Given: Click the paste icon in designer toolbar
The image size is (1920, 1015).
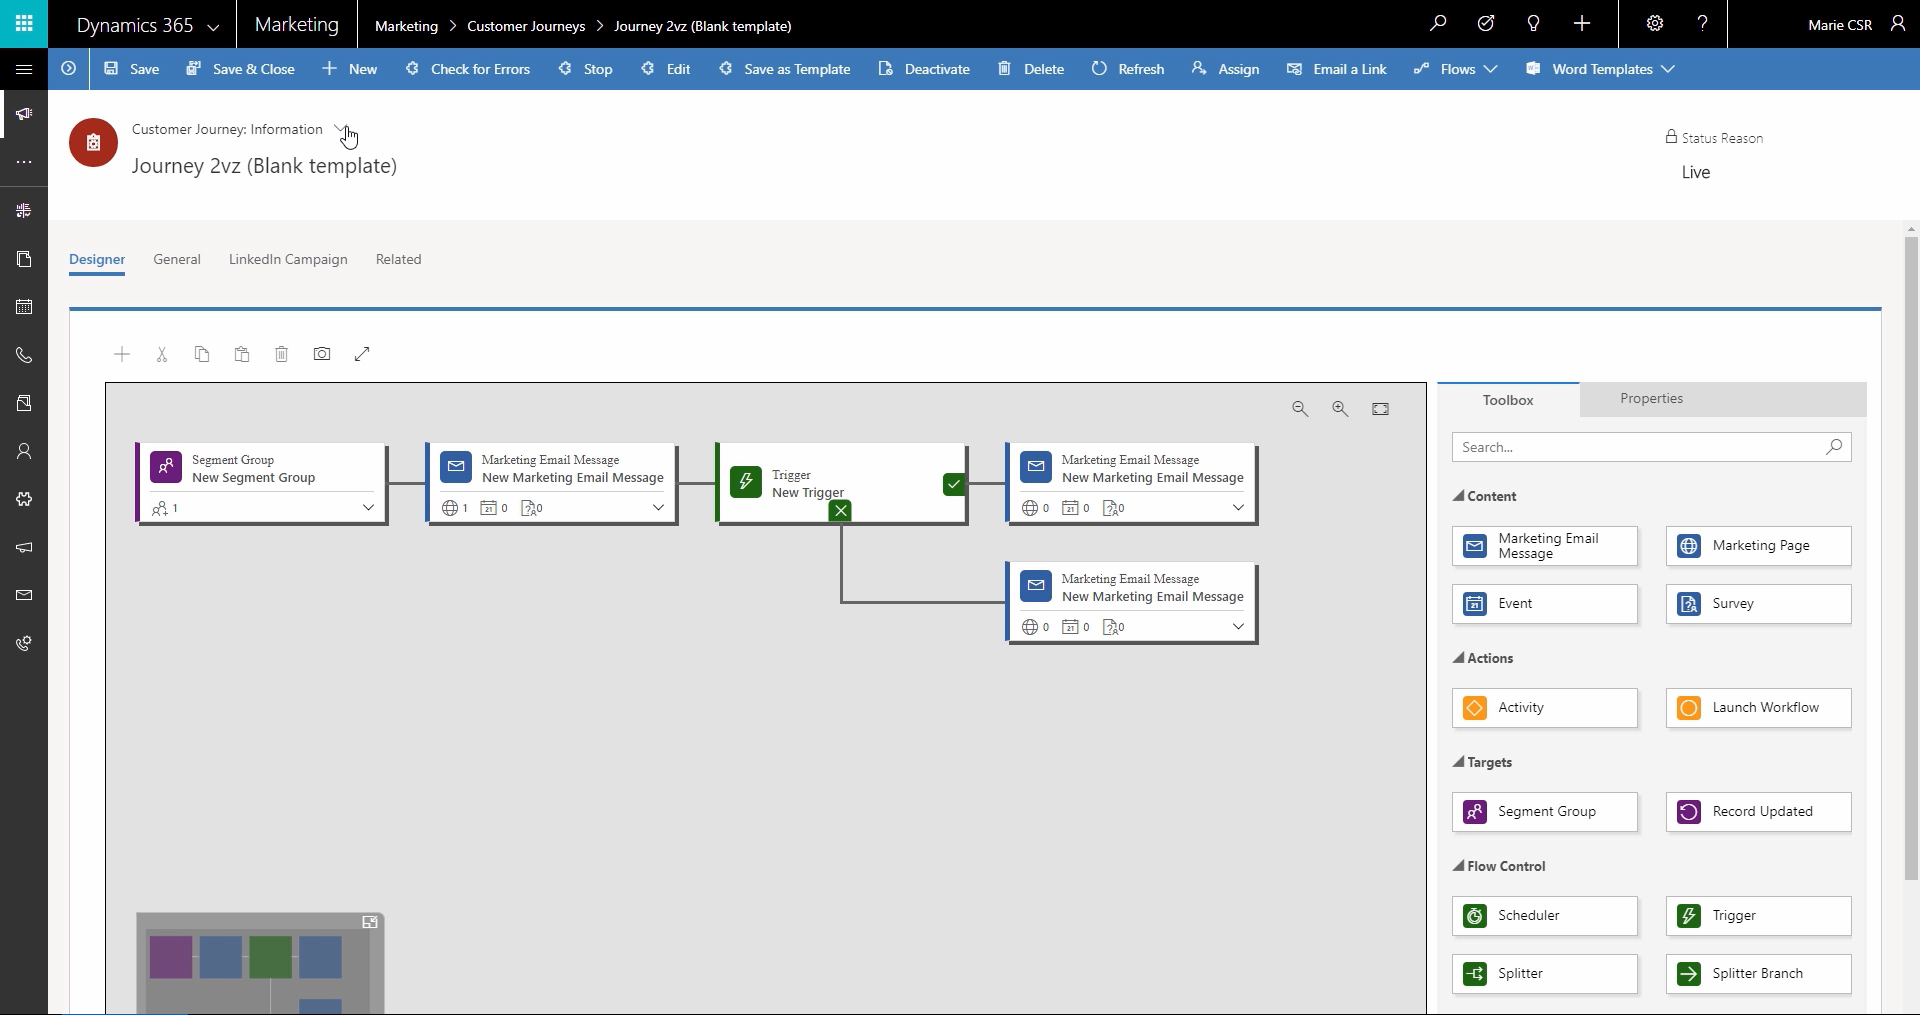Looking at the screenshot, I should [x=242, y=354].
